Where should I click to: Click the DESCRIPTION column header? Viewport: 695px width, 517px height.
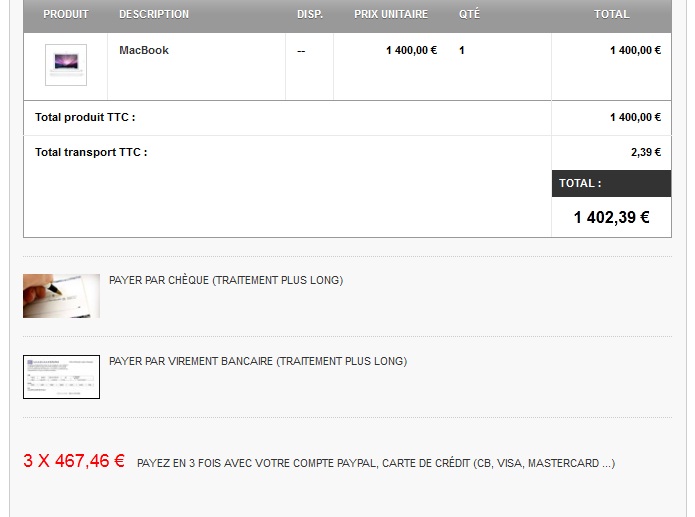(x=154, y=14)
